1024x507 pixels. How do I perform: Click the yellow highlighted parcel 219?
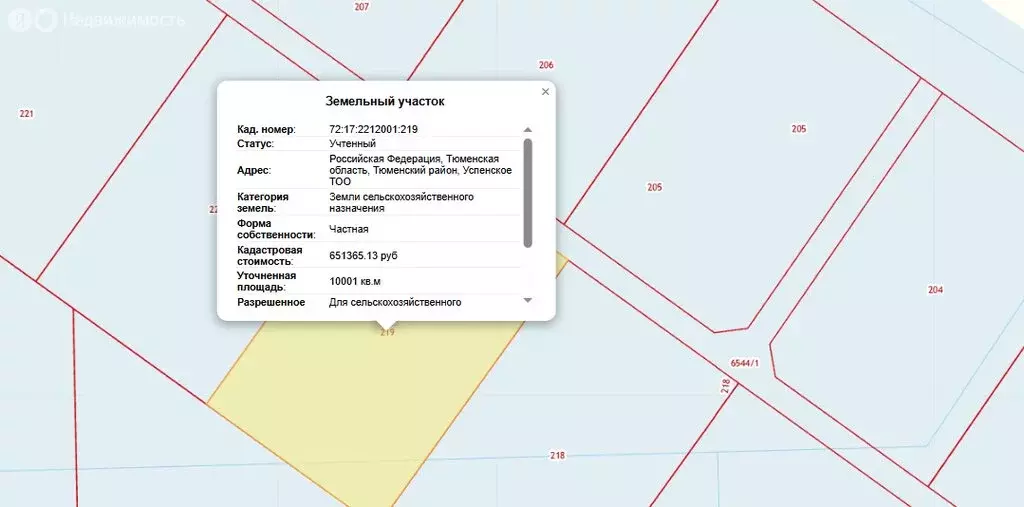[x=370, y=400]
